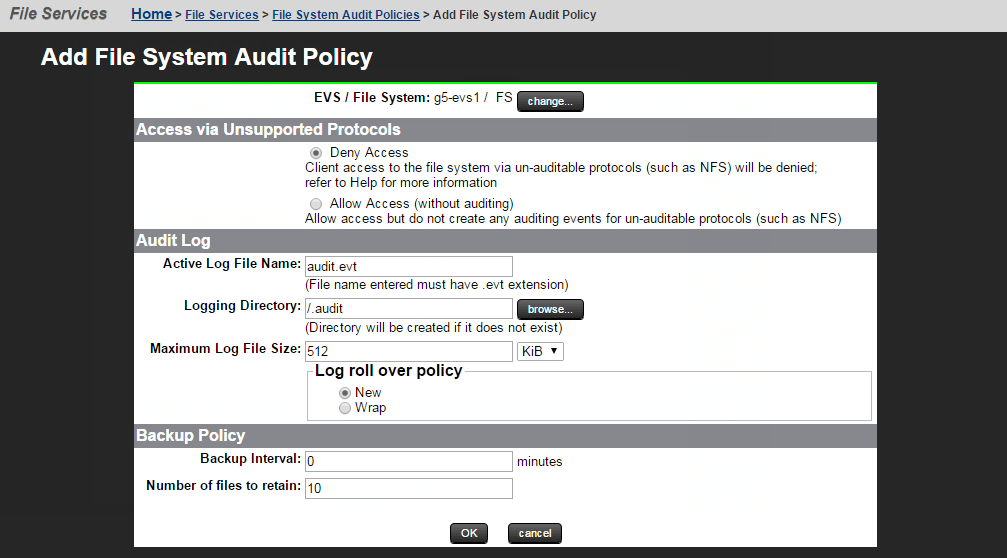Click the File Services header title
The width and height of the screenshot is (1007, 558).
(58, 14)
